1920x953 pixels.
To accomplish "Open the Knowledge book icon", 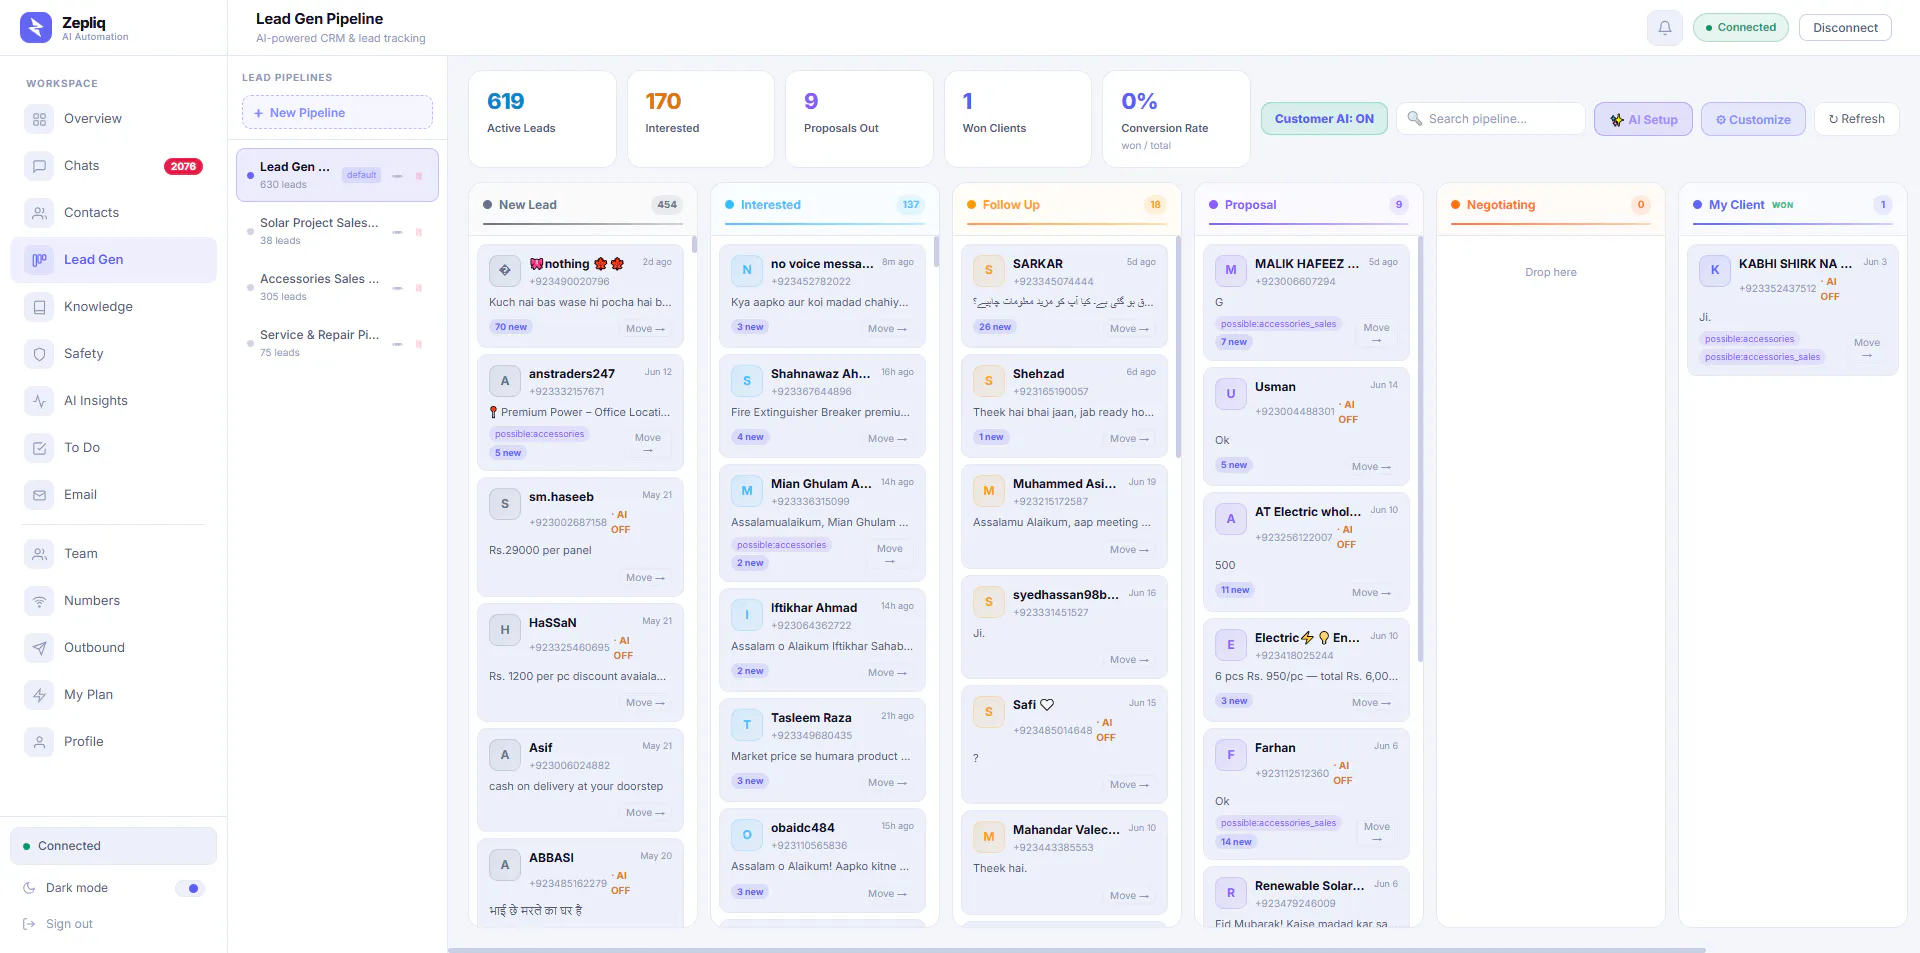I will click(x=39, y=307).
